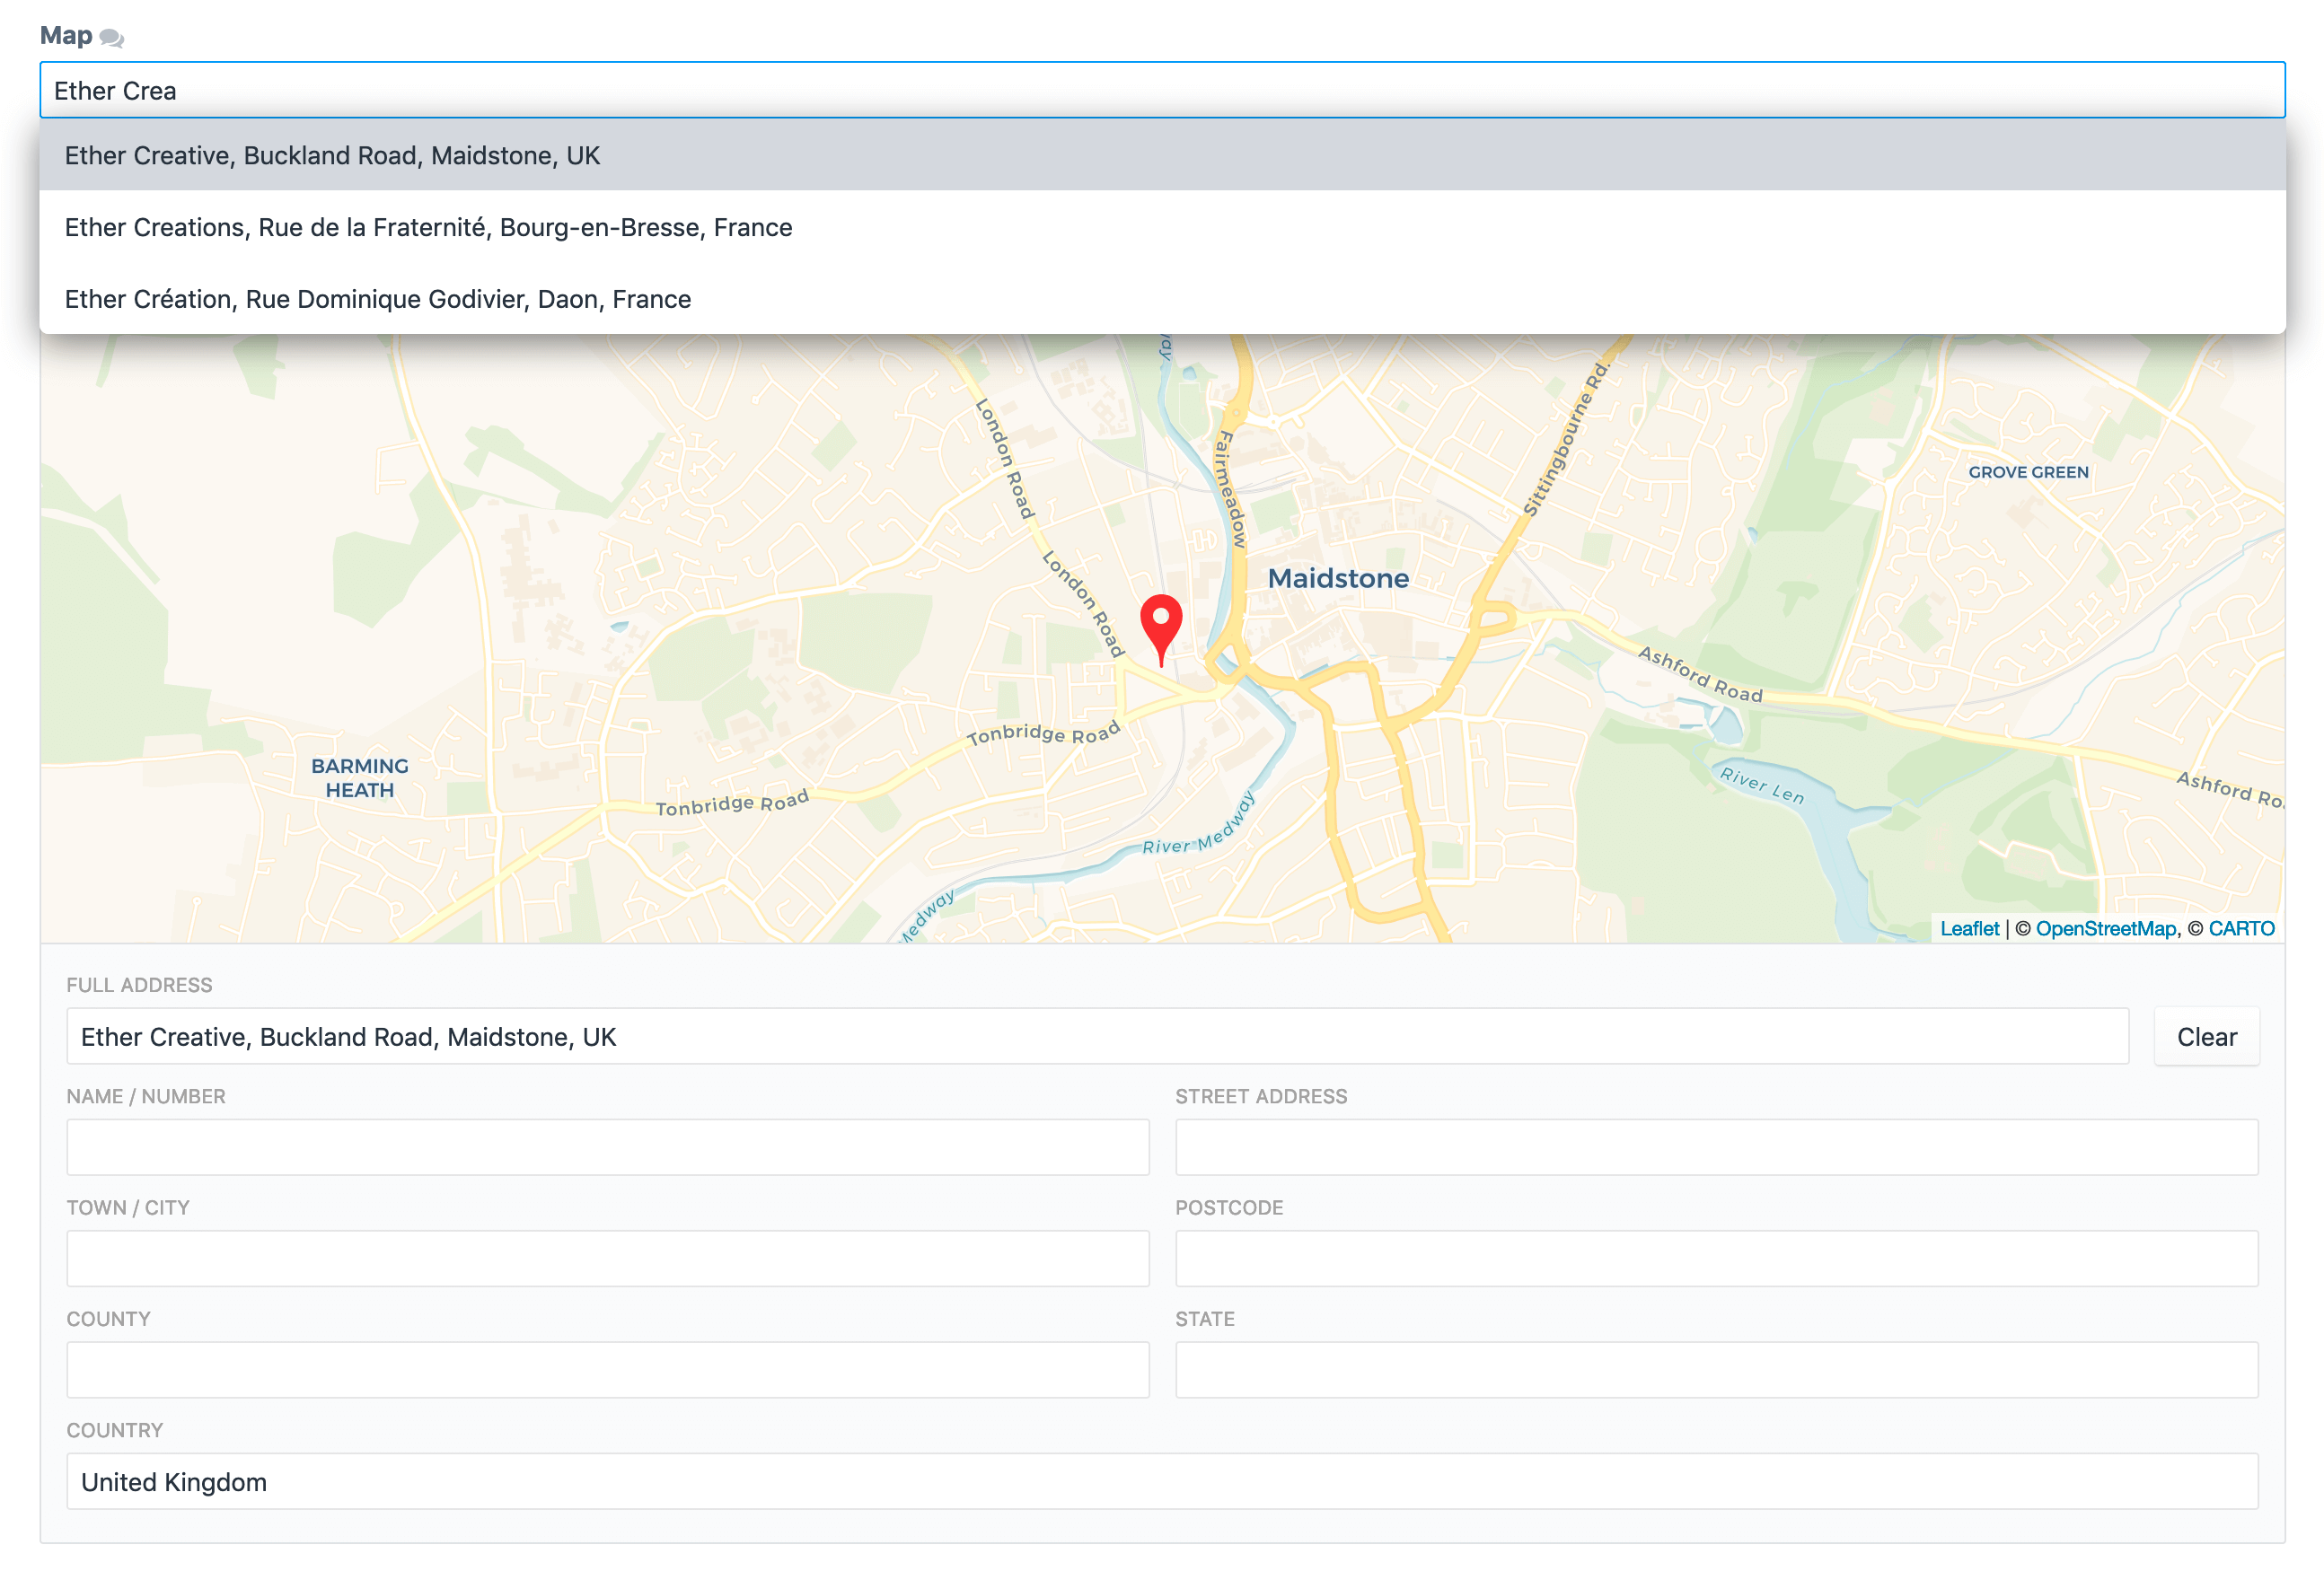Select Ether Creative, Buckland Road suggestion

coord(332,156)
